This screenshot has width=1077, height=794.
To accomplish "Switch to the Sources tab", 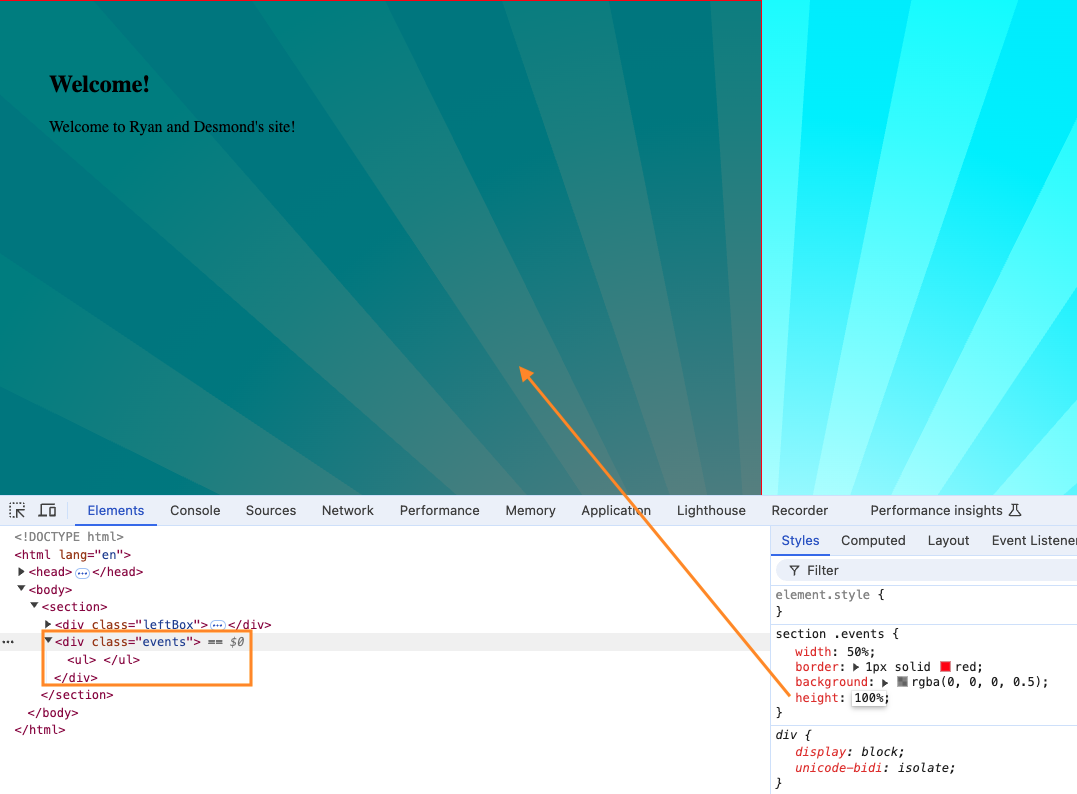I will [271, 510].
